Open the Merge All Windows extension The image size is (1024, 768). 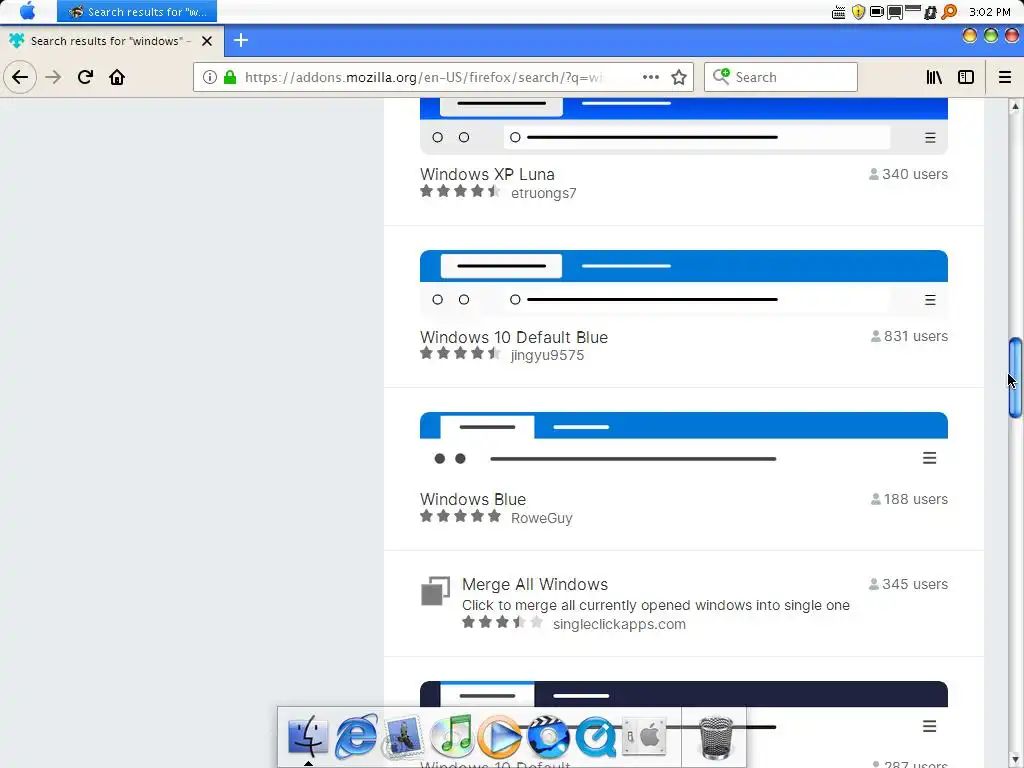click(535, 584)
